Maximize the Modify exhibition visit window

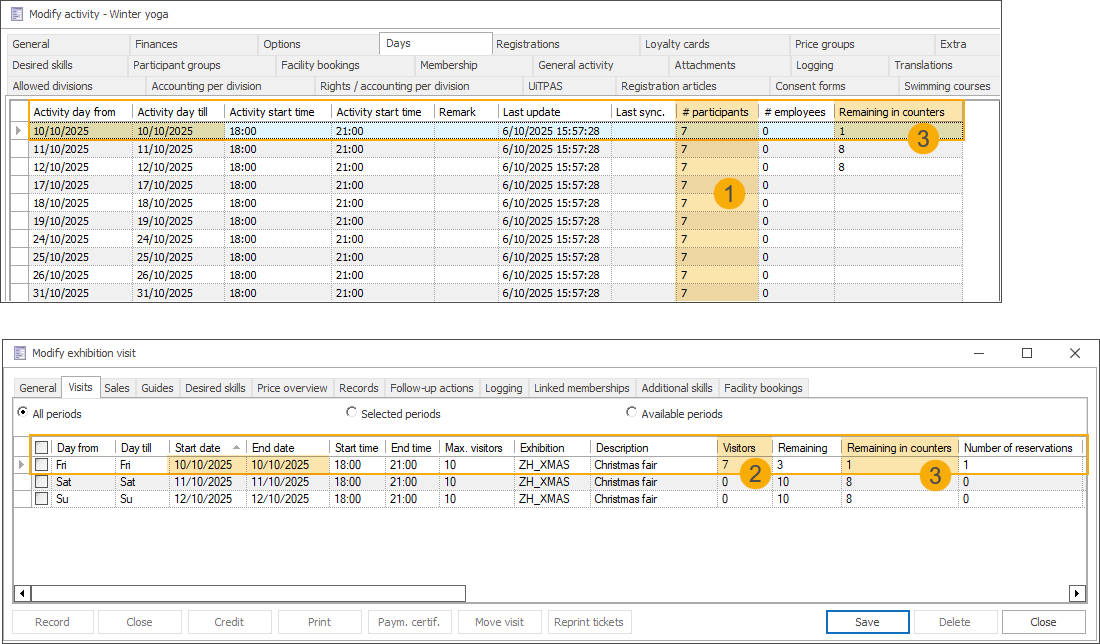point(1026,353)
